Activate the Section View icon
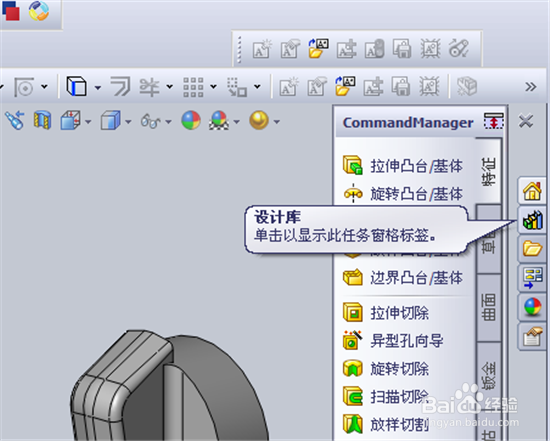 pos(42,120)
